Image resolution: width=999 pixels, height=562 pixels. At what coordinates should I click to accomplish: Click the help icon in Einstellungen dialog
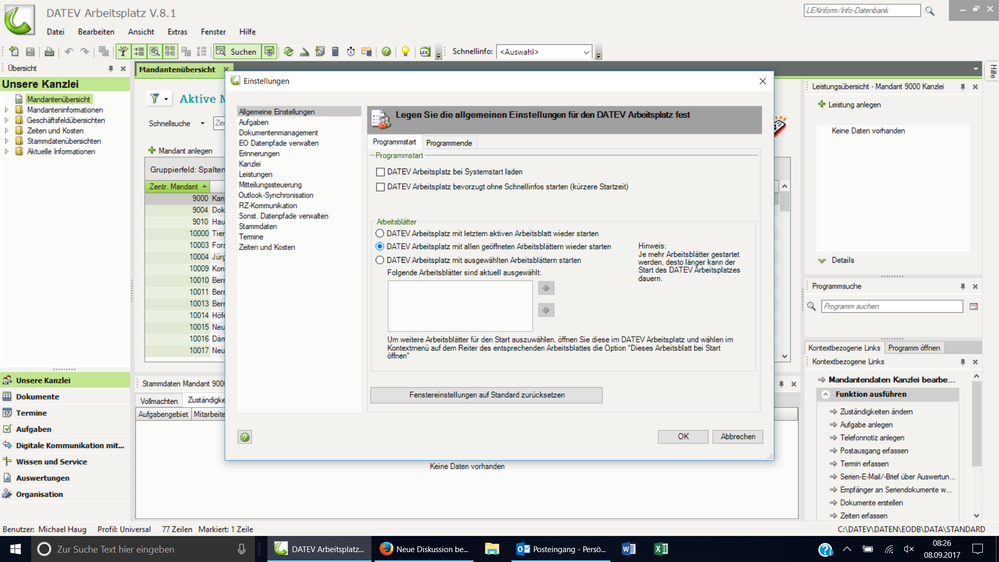pos(245,437)
